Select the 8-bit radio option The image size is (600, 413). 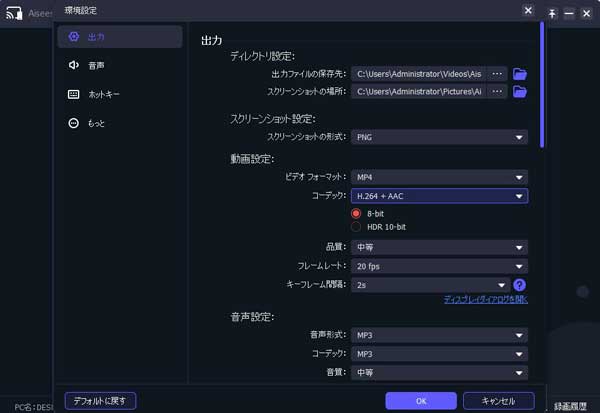(356, 213)
